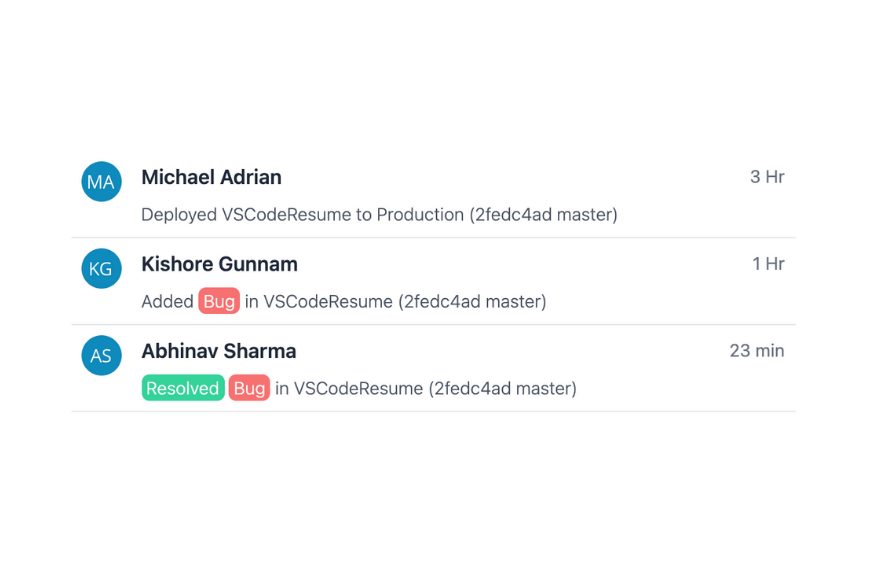This screenshot has height=576, width=882.
Task: Click Abhinav Sharma's AS avatar
Action: 101,356
